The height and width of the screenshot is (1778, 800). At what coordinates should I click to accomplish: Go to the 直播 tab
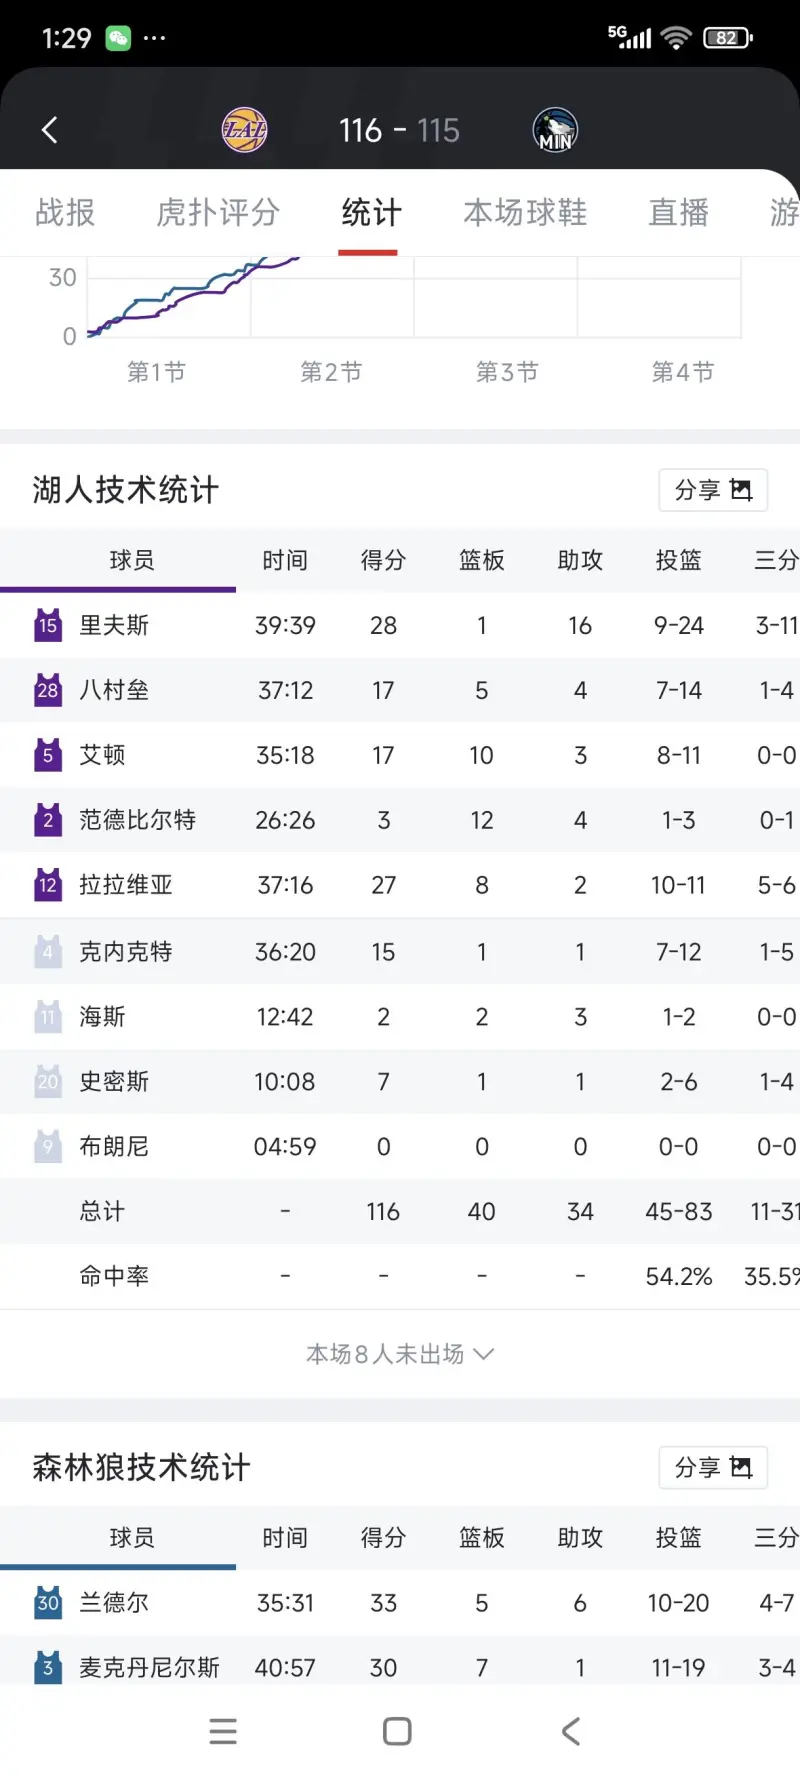click(x=678, y=212)
